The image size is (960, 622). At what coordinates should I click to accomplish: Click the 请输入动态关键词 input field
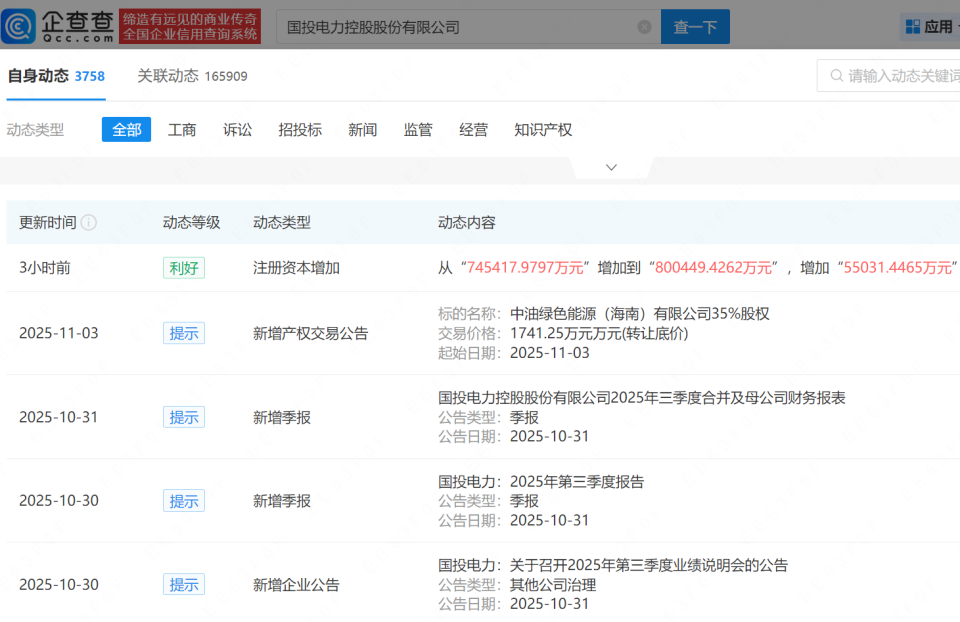coord(900,75)
